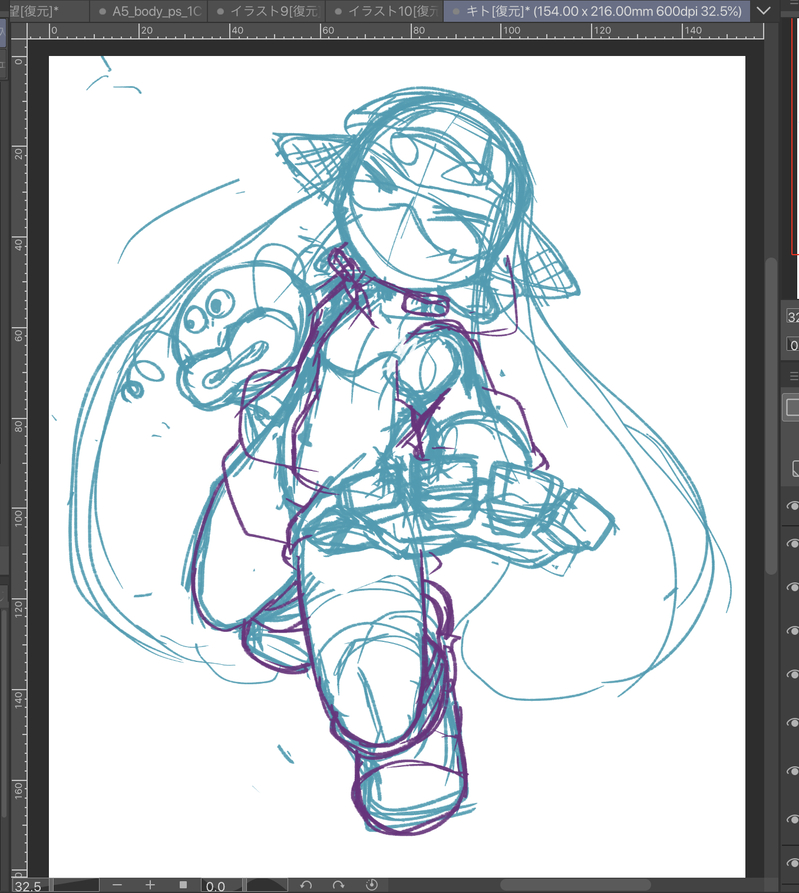The image size is (799, 893).
Task: Reset canvas rotation with the circular reset icon
Action: (371, 885)
